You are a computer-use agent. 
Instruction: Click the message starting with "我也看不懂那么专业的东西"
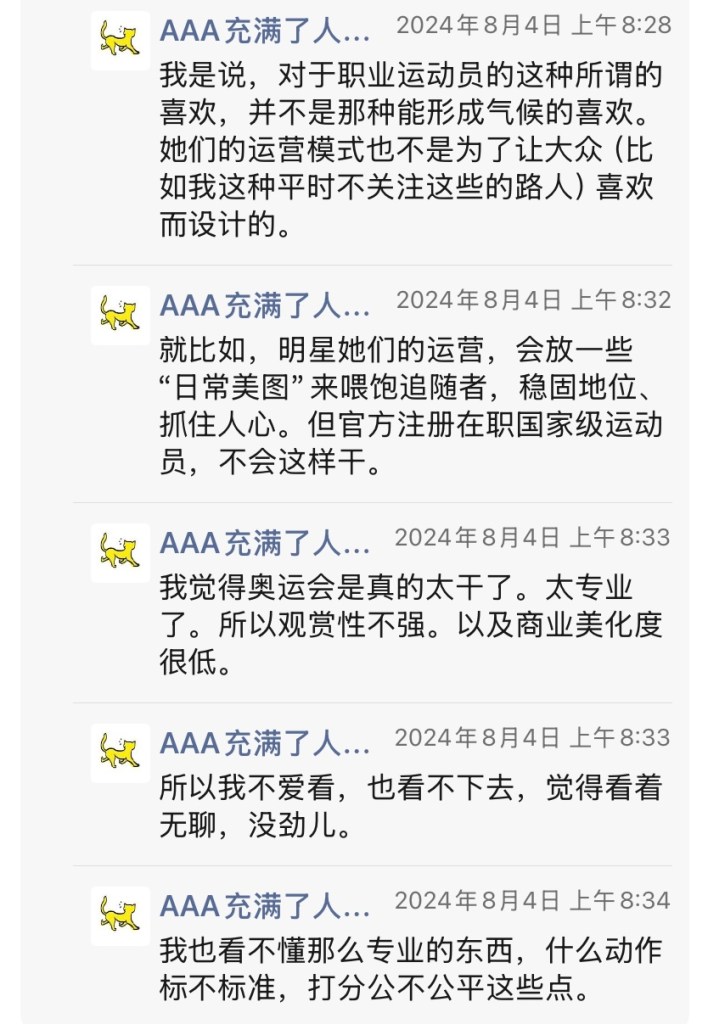[410, 968]
